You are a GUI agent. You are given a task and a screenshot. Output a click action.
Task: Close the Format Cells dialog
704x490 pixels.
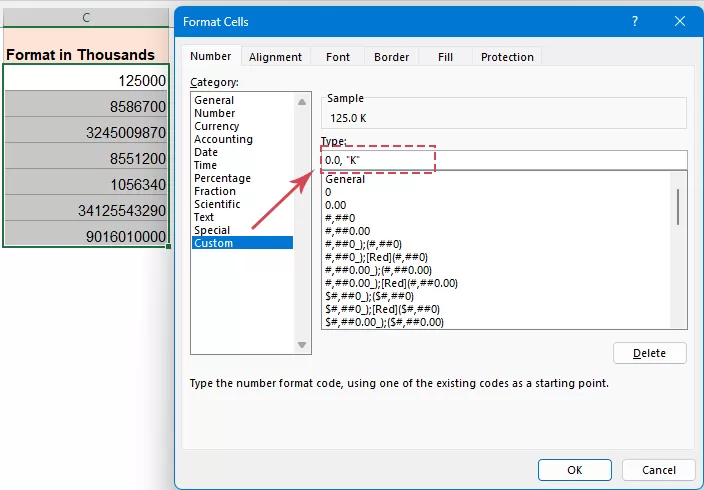(x=680, y=21)
